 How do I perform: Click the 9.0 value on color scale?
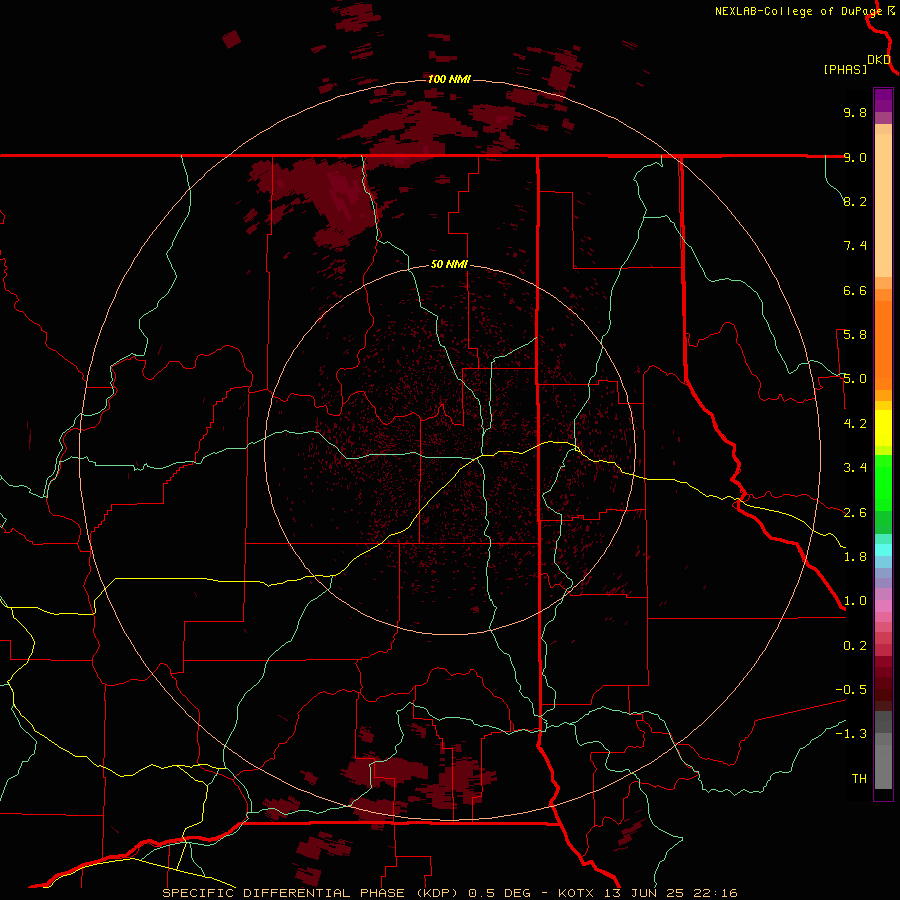(855, 157)
